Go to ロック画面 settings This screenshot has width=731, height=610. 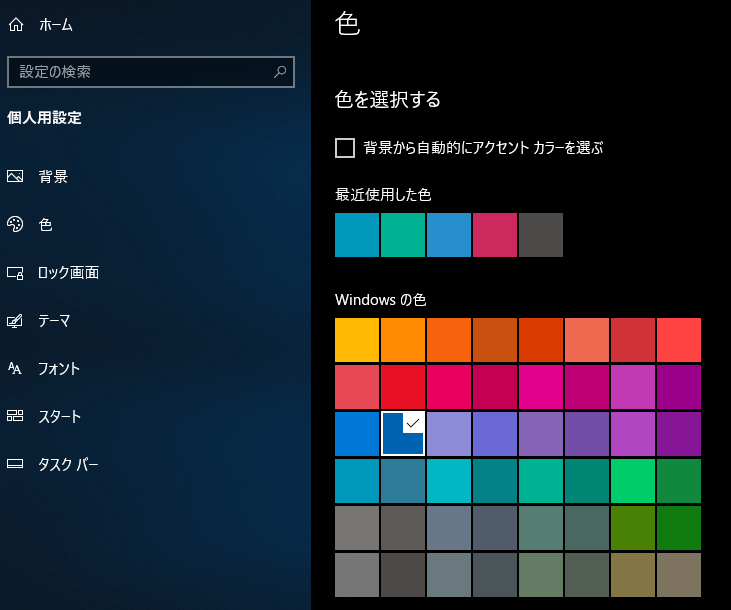point(68,273)
